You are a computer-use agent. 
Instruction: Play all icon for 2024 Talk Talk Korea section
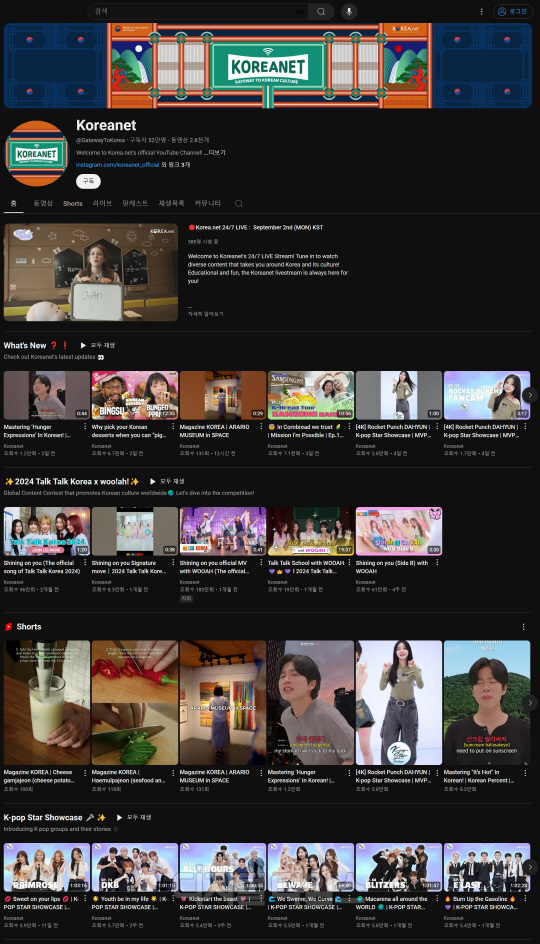[x=153, y=482]
